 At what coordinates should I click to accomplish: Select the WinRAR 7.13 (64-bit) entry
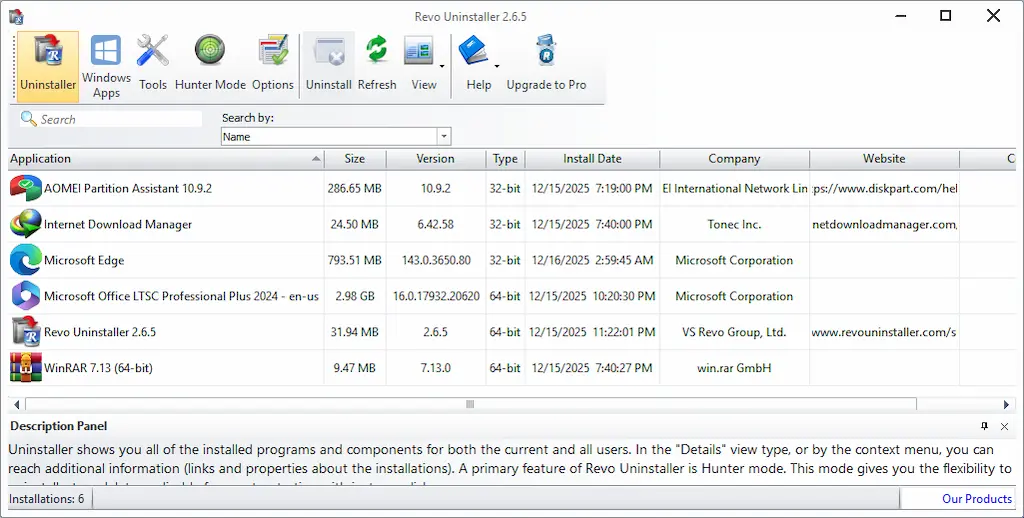[x=98, y=368]
